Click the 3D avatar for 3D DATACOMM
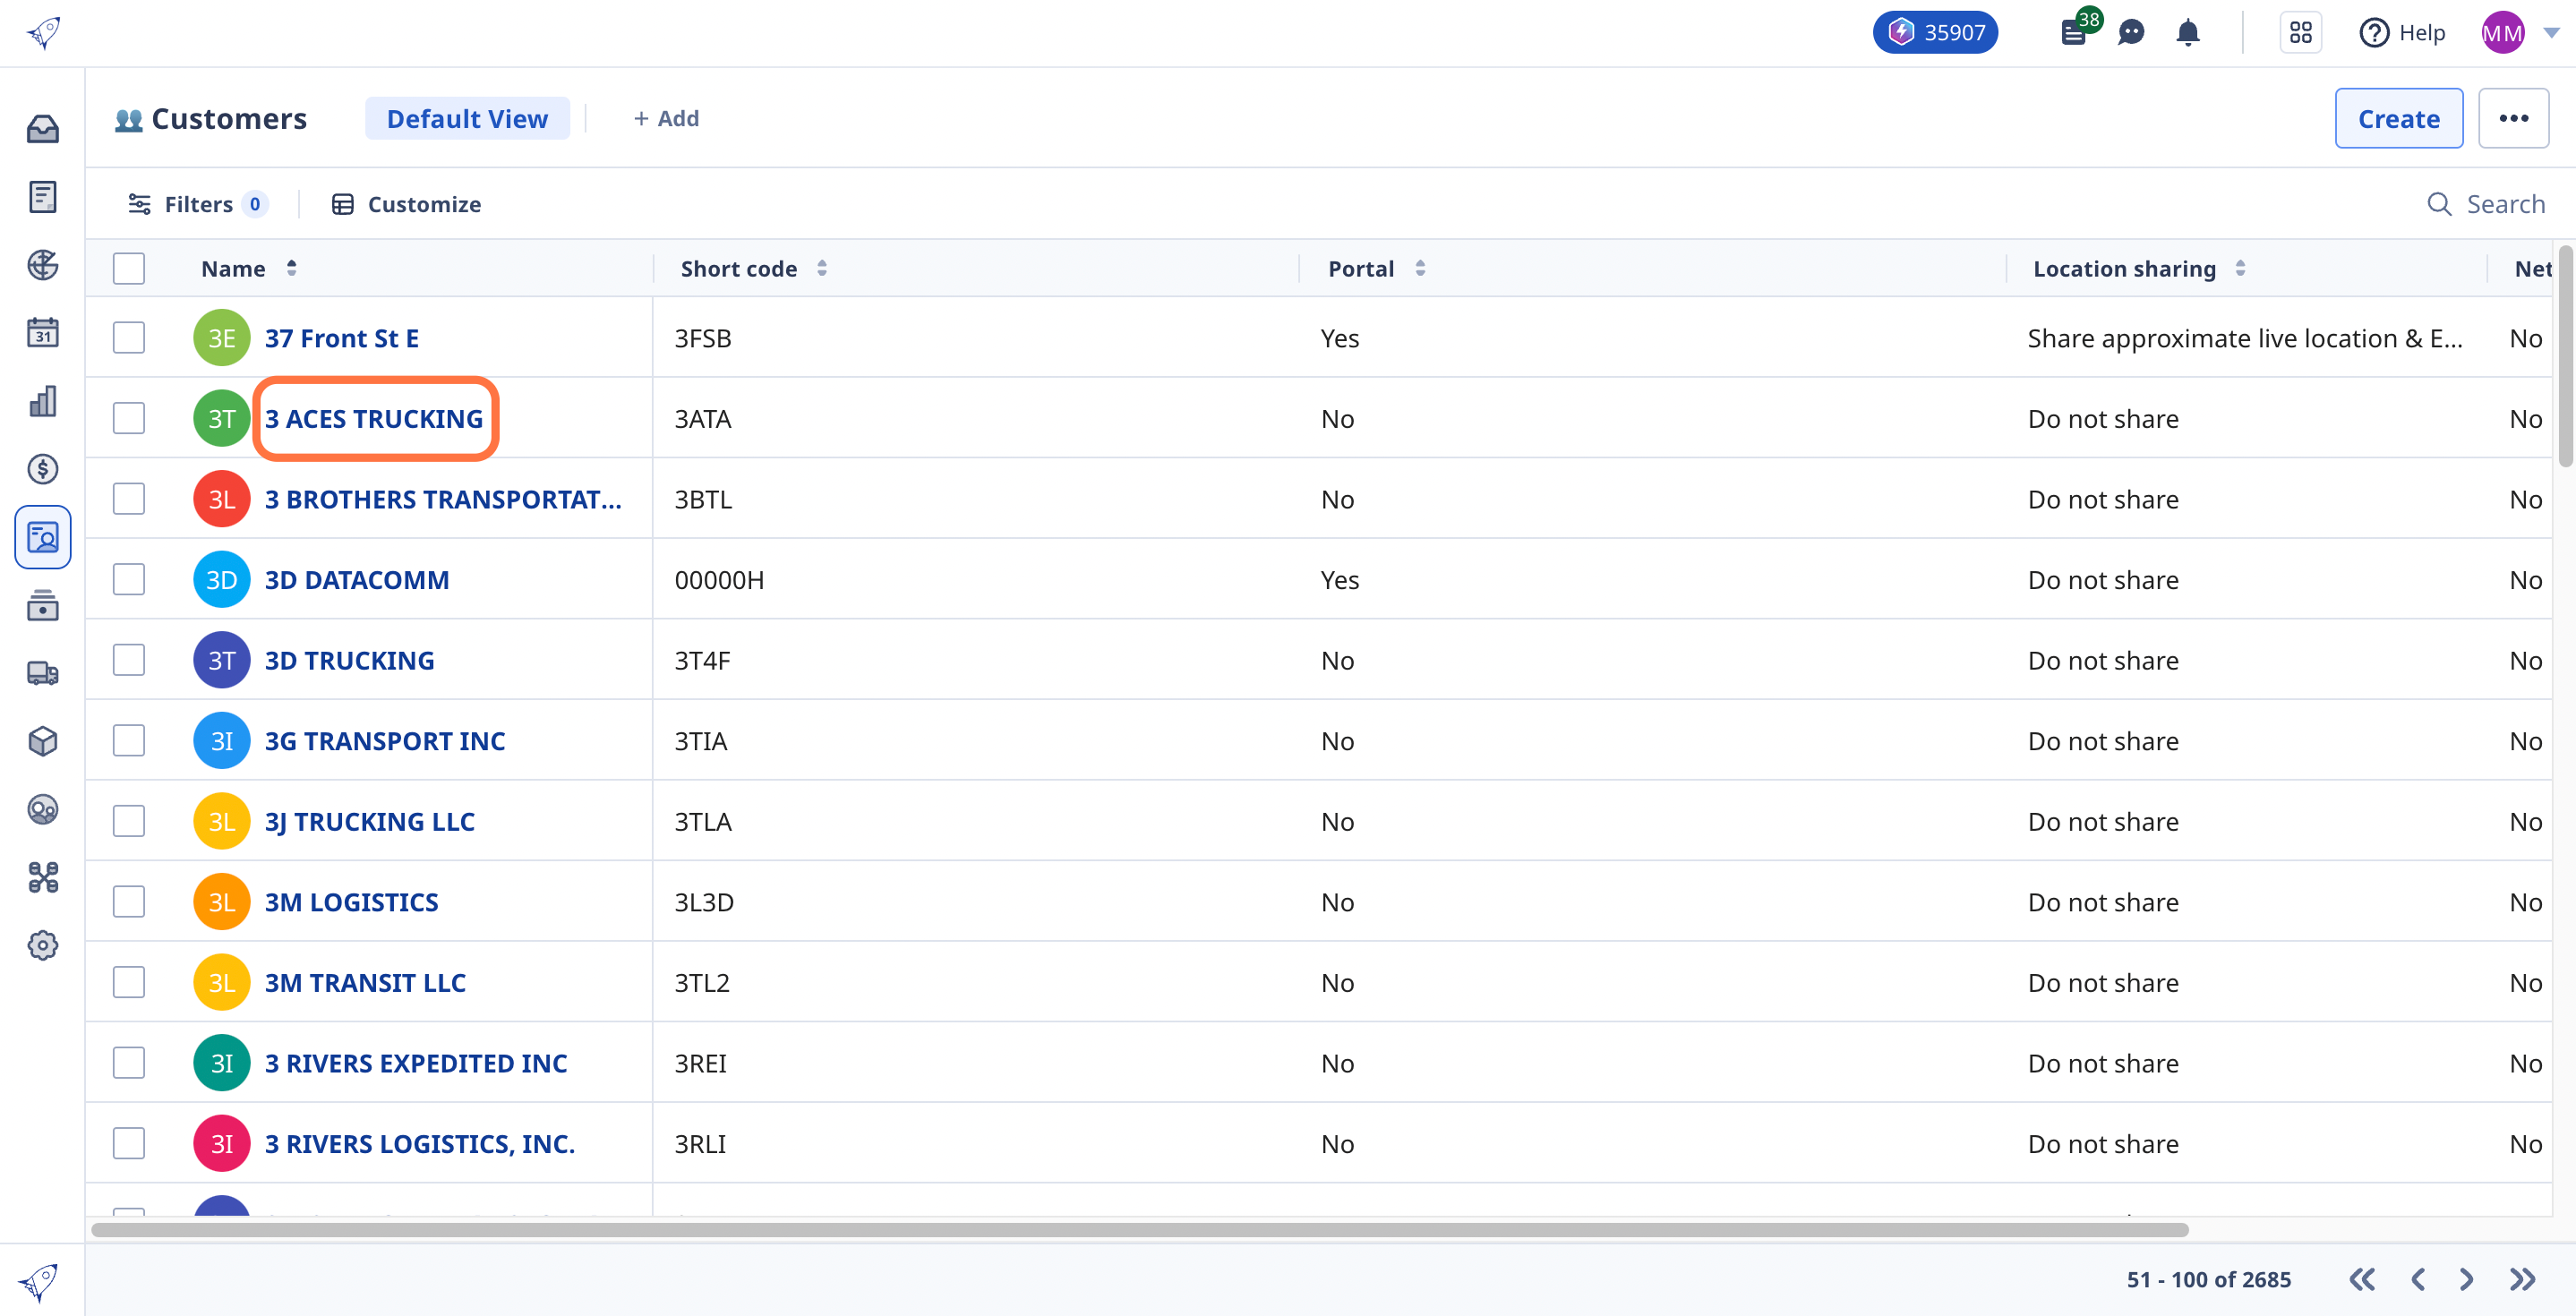Viewport: 2576px width, 1316px height. coord(221,579)
